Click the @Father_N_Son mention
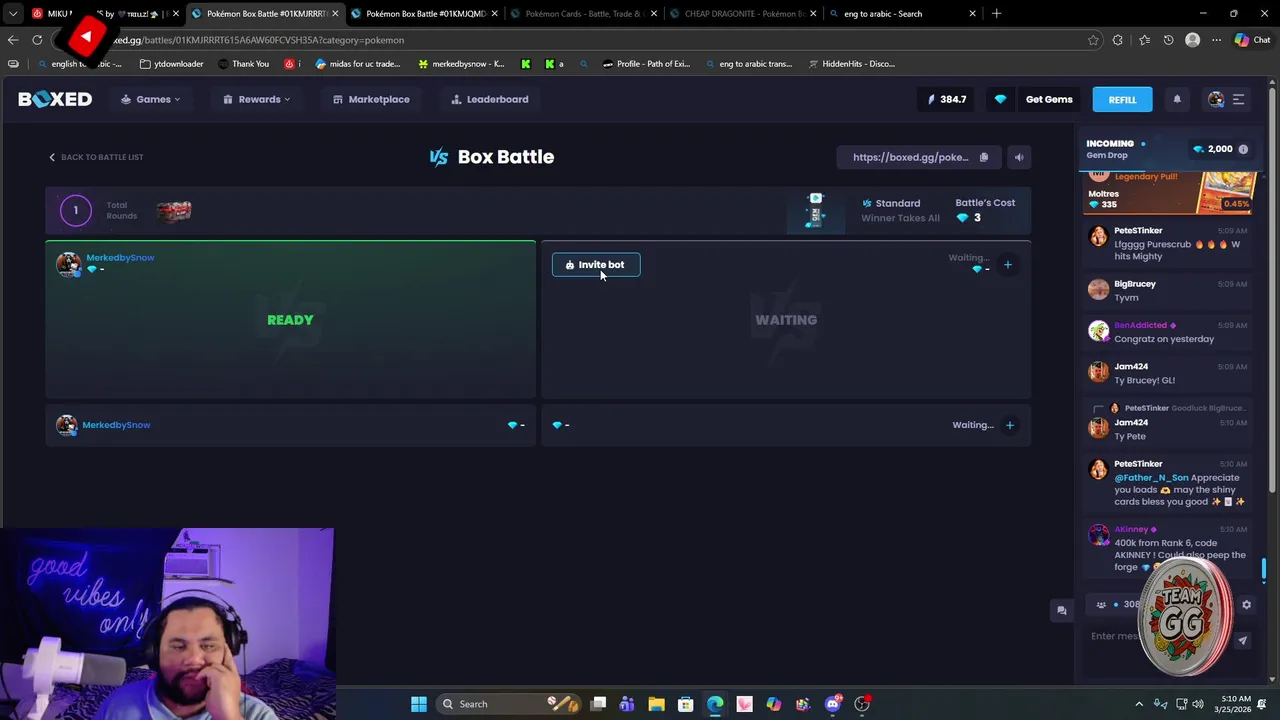This screenshot has height=720, width=1280. (x=1151, y=478)
